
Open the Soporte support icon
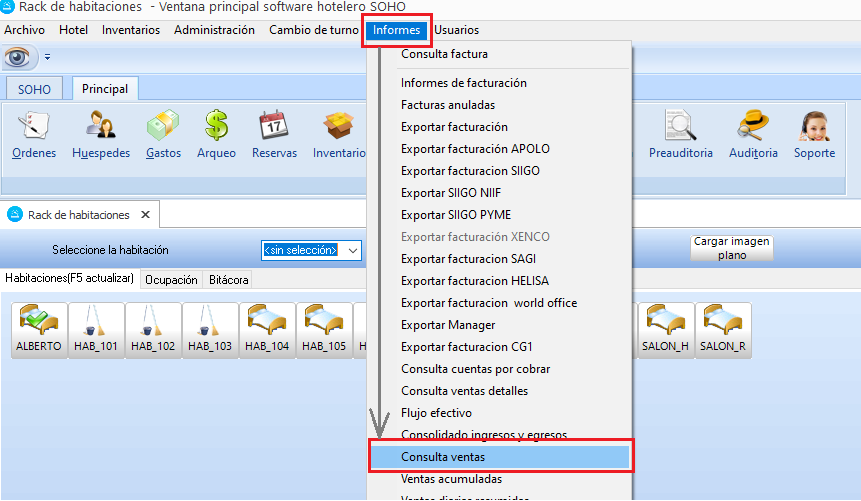coord(814,134)
